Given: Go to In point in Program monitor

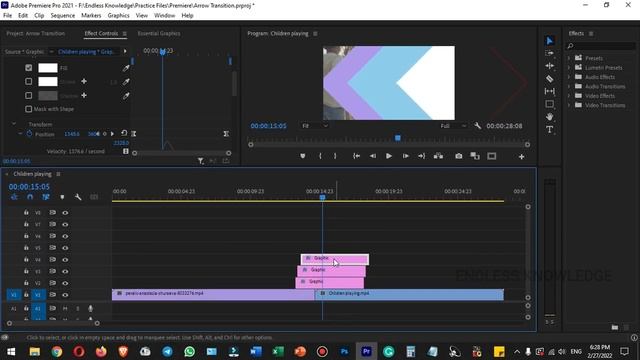Looking at the screenshot, I should pos(356,156).
